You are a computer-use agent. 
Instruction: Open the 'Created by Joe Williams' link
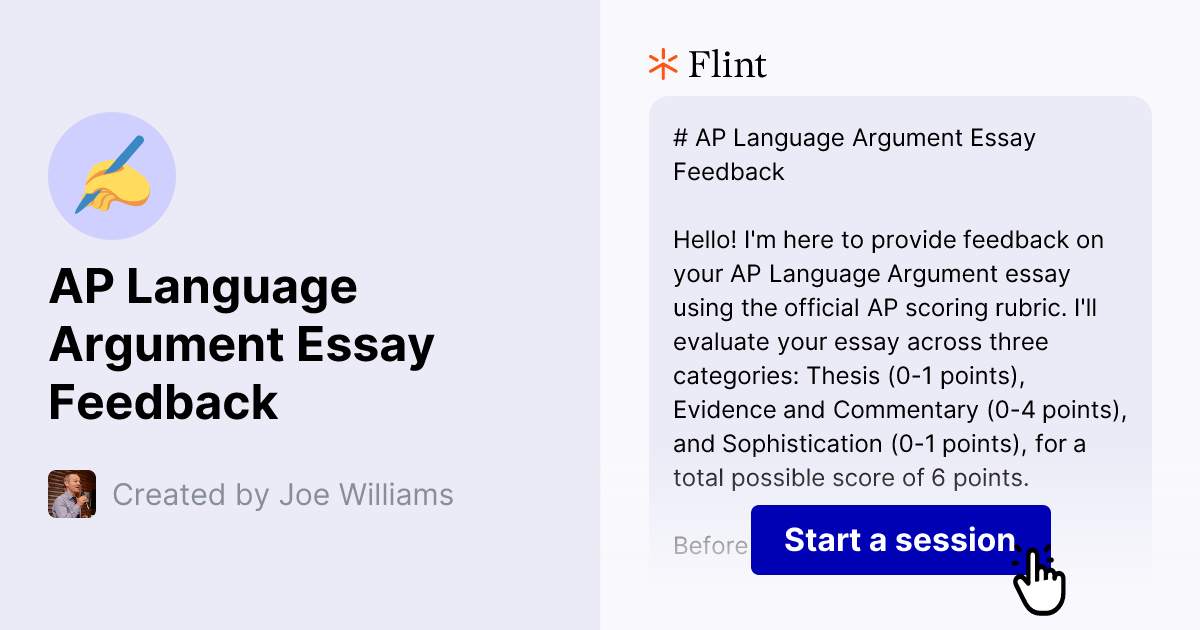point(283,494)
